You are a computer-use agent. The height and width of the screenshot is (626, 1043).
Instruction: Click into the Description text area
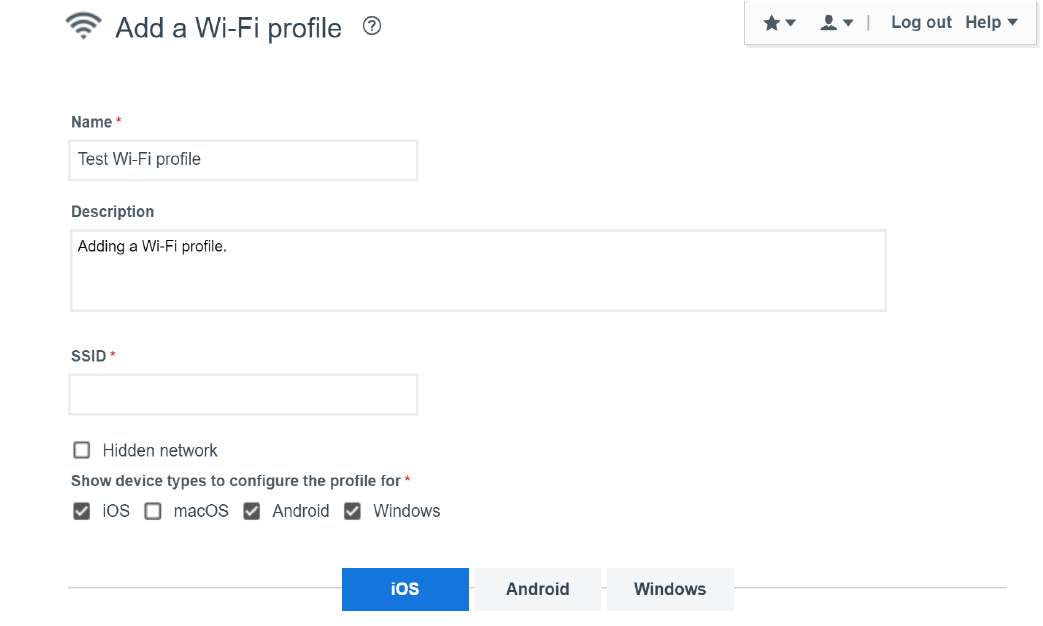click(x=478, y=271)
